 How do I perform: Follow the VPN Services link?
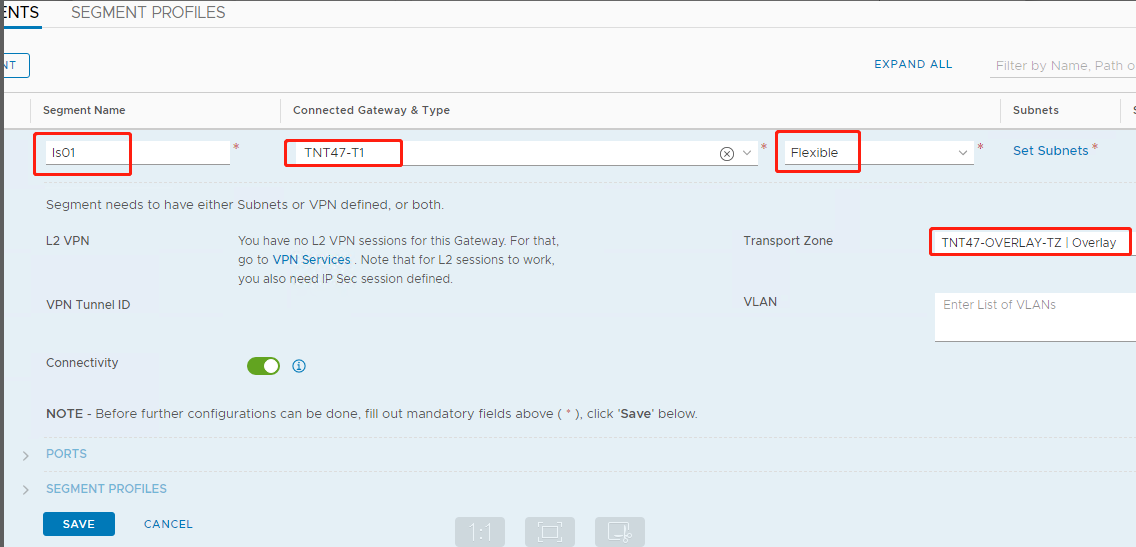pos(312,259)
